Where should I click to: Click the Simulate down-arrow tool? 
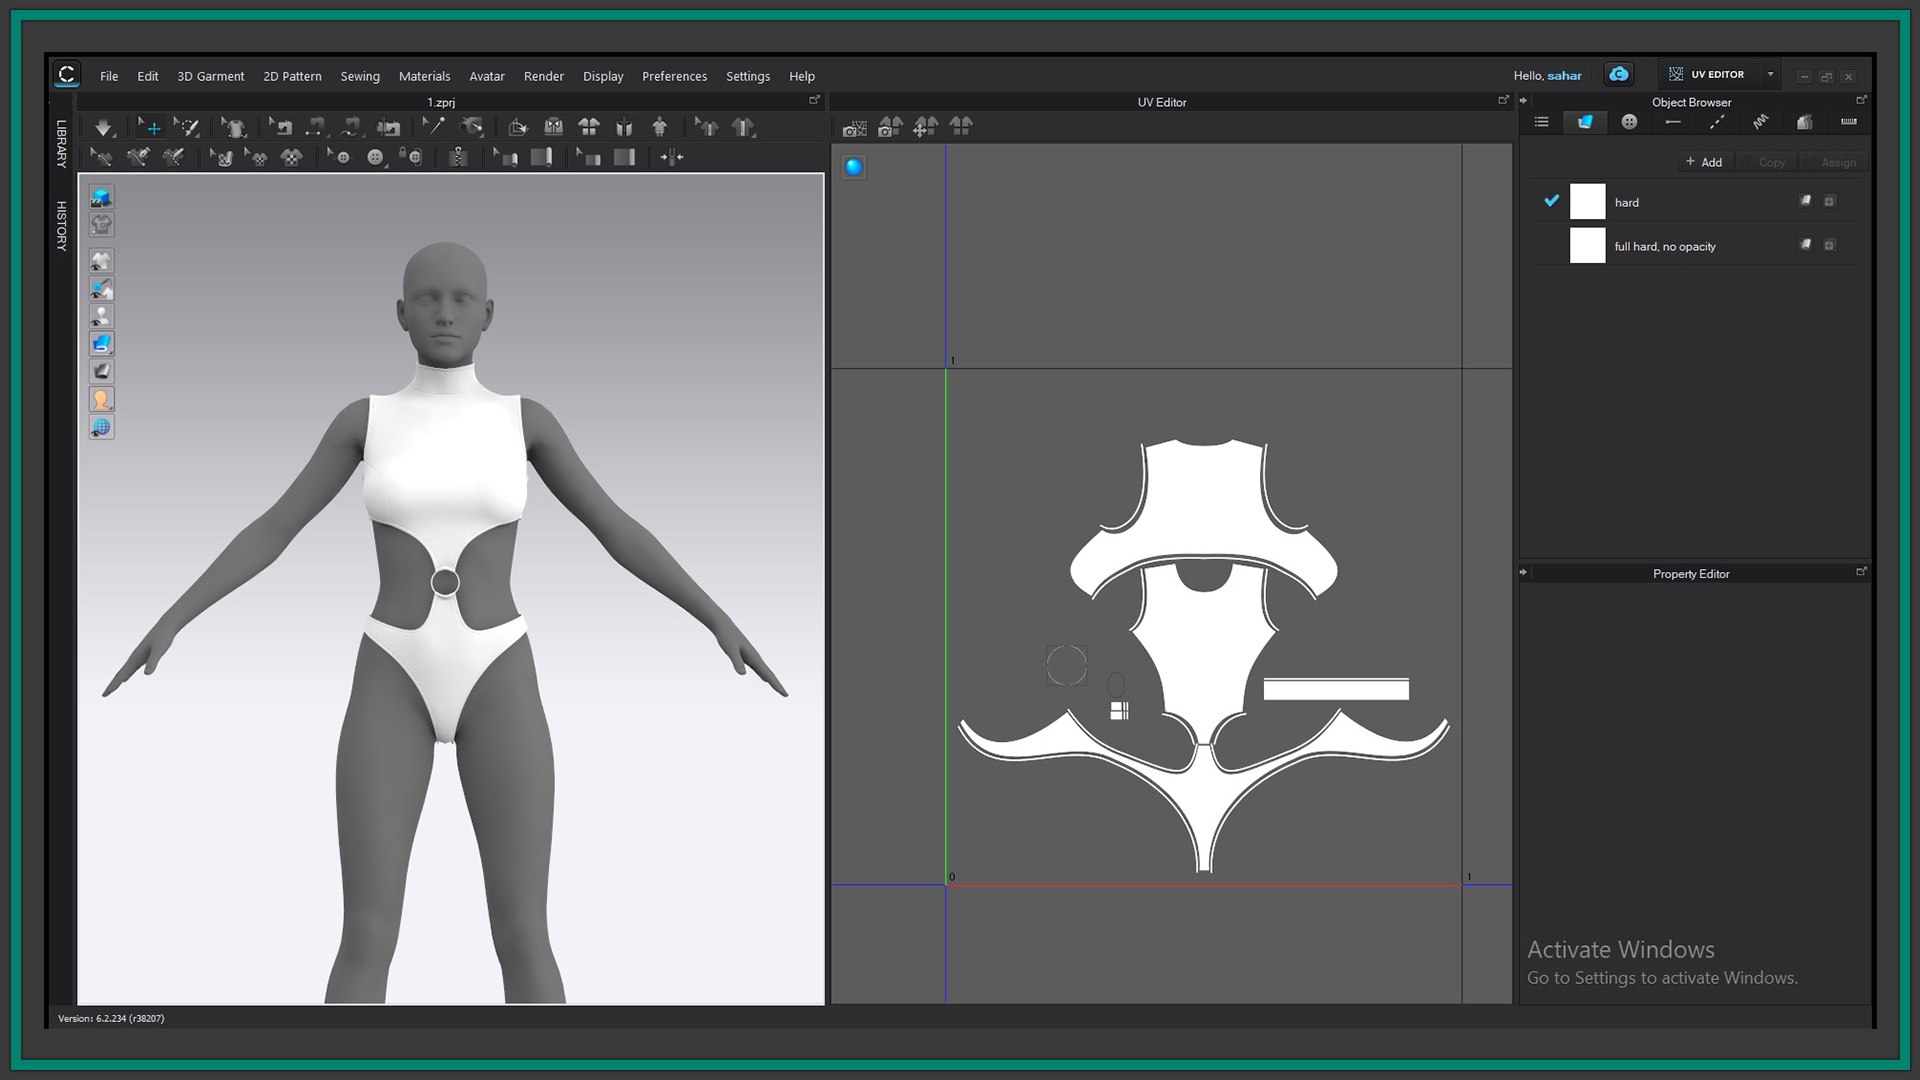pos(103,128)
